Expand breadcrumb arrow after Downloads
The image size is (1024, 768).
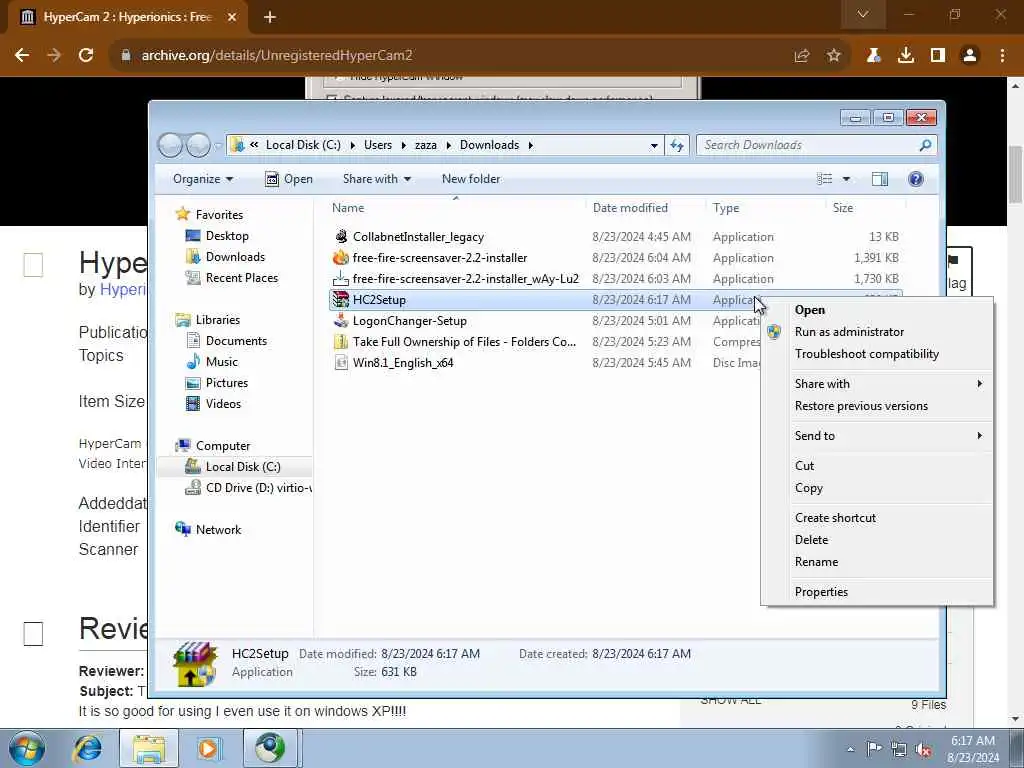tap(530, 145)
